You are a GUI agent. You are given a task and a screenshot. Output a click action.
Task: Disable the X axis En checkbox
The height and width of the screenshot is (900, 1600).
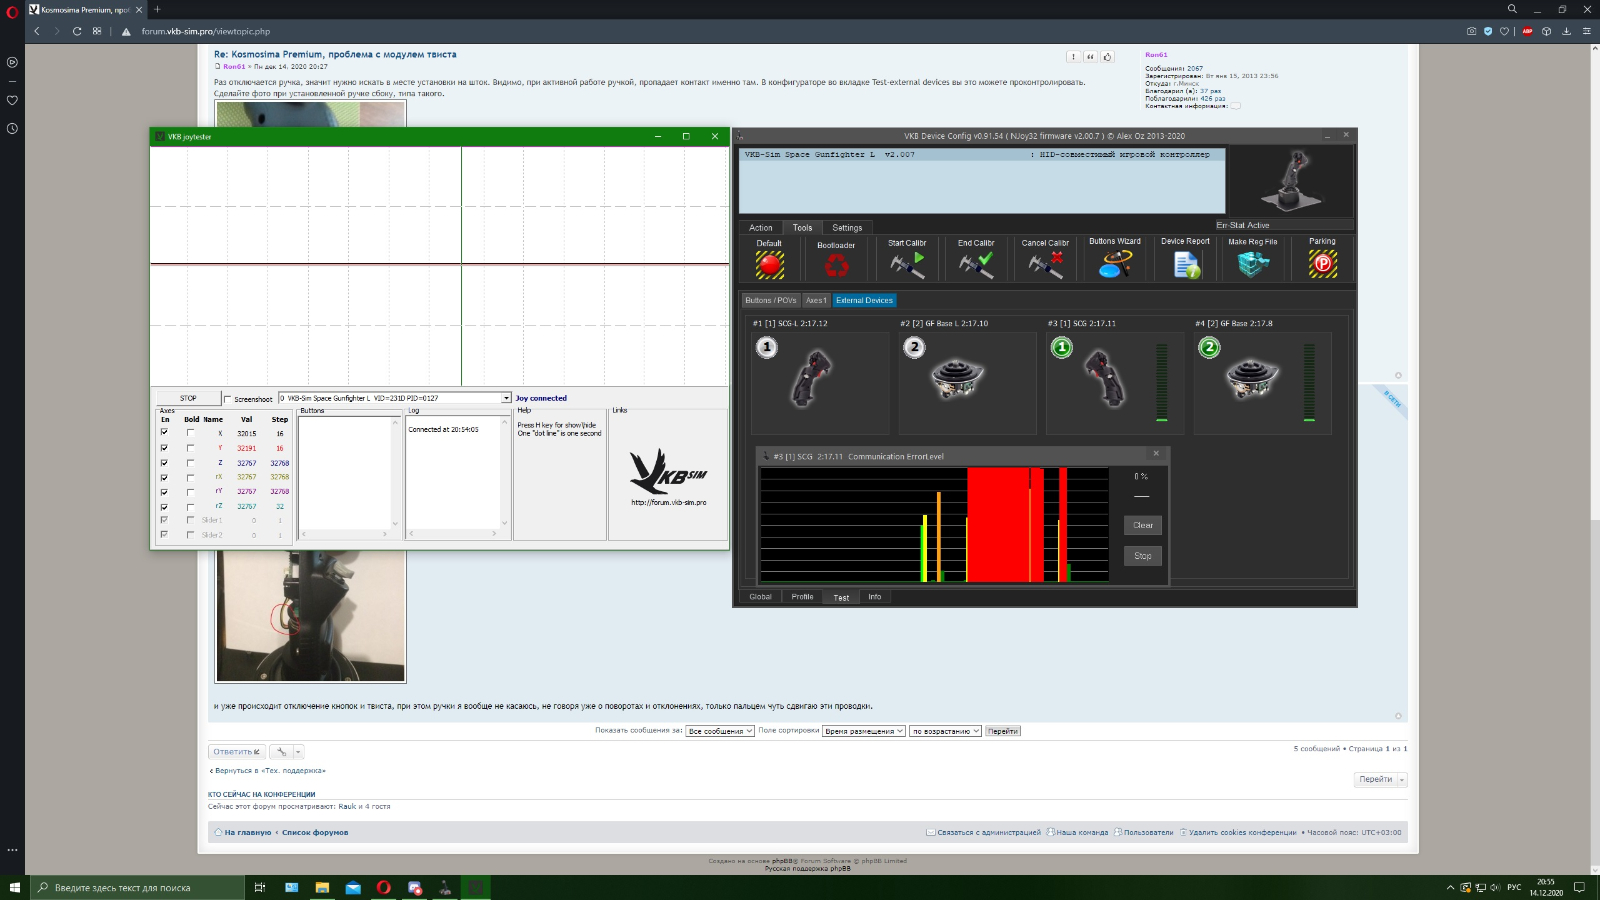click(164, 433)
